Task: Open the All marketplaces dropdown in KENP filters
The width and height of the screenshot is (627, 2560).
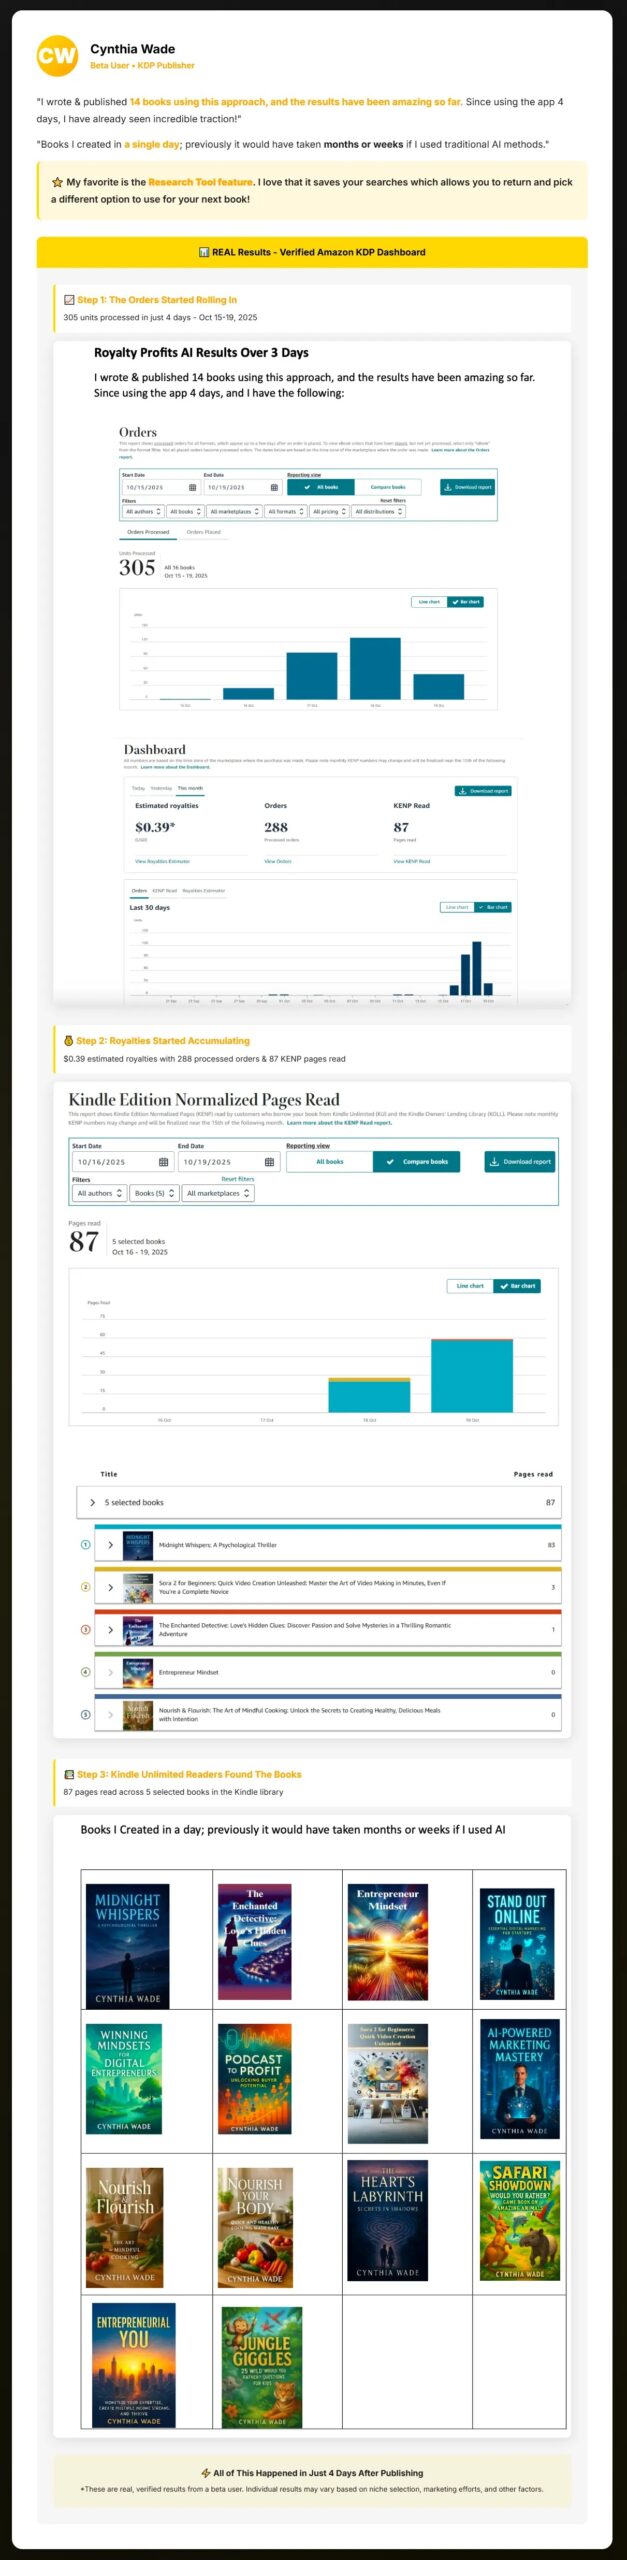Action: click(217, 1193)
